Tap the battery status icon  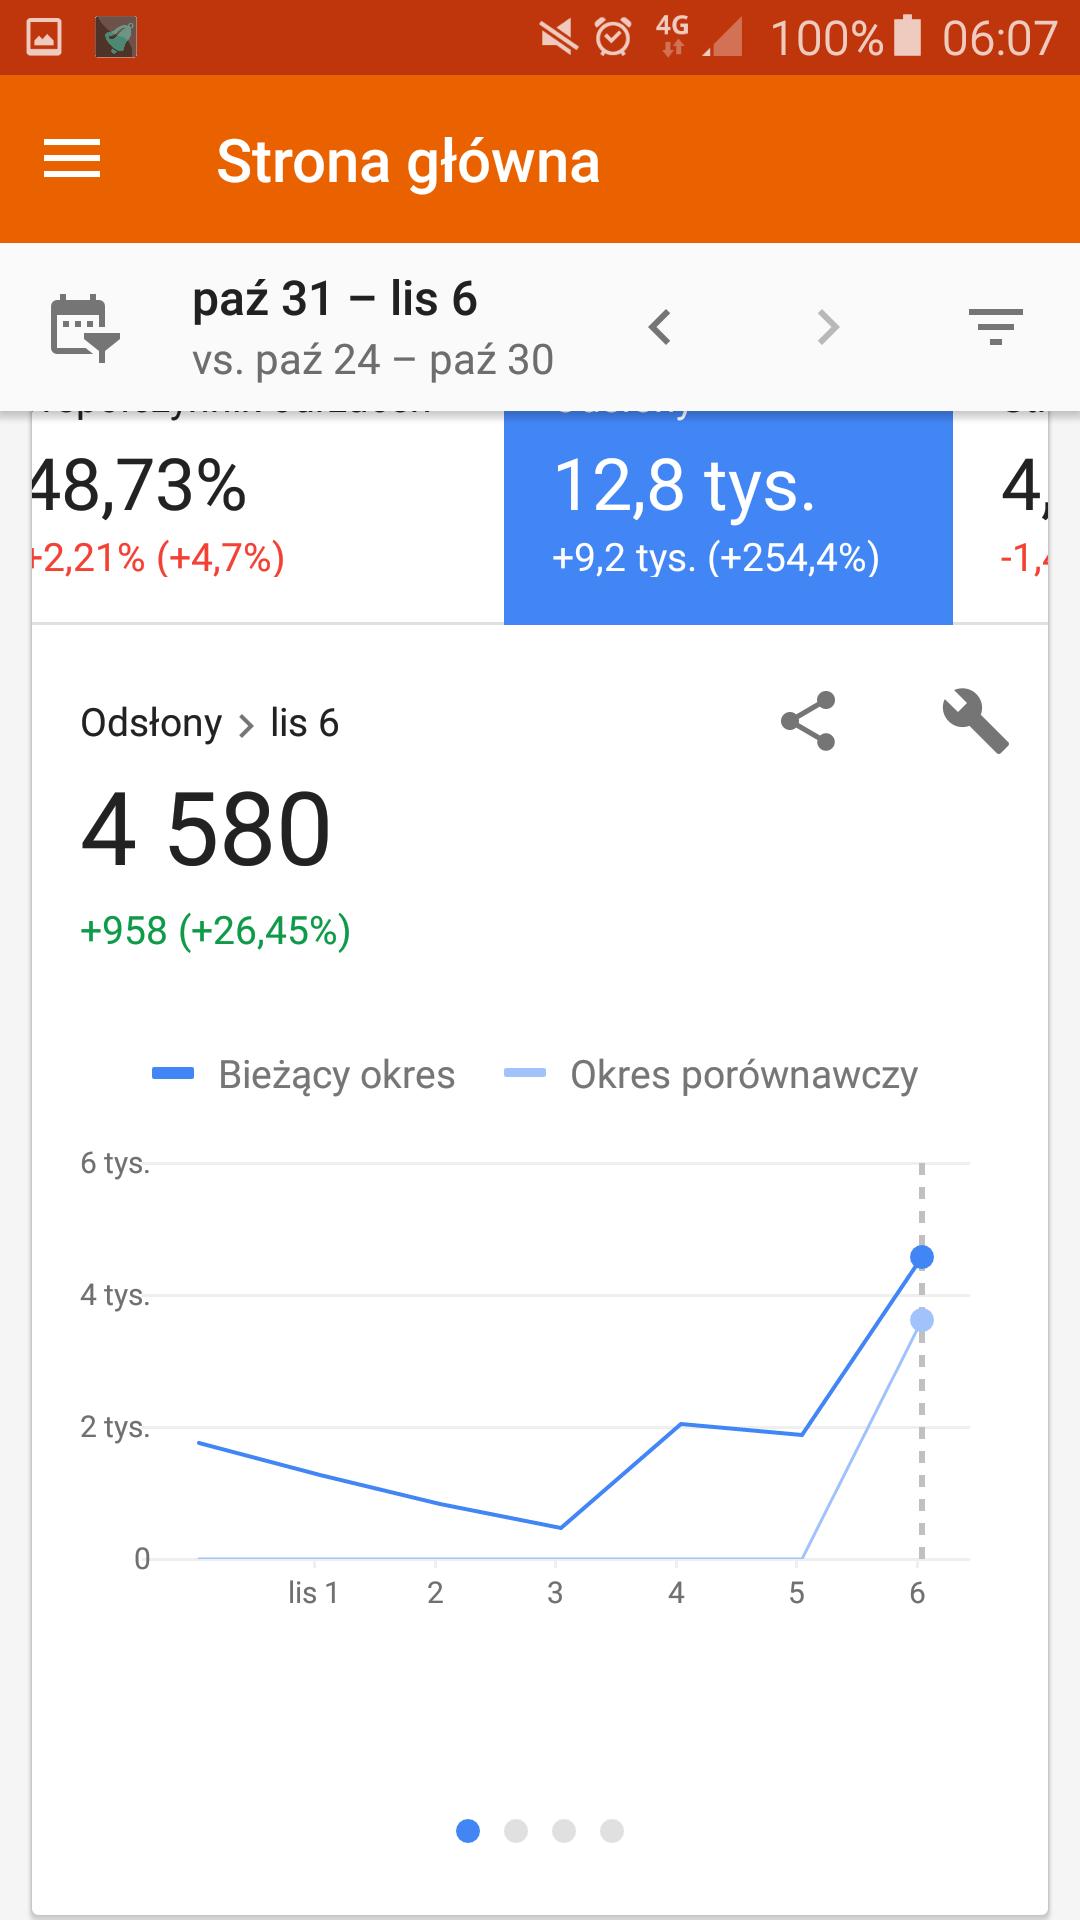[907, 36]
